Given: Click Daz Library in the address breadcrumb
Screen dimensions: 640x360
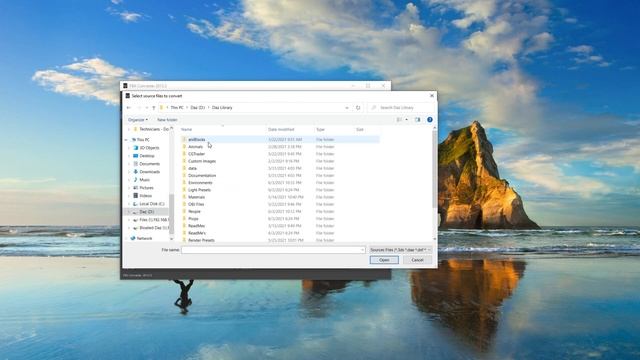Looking at the screenshot, I should (x=222, y=108).
